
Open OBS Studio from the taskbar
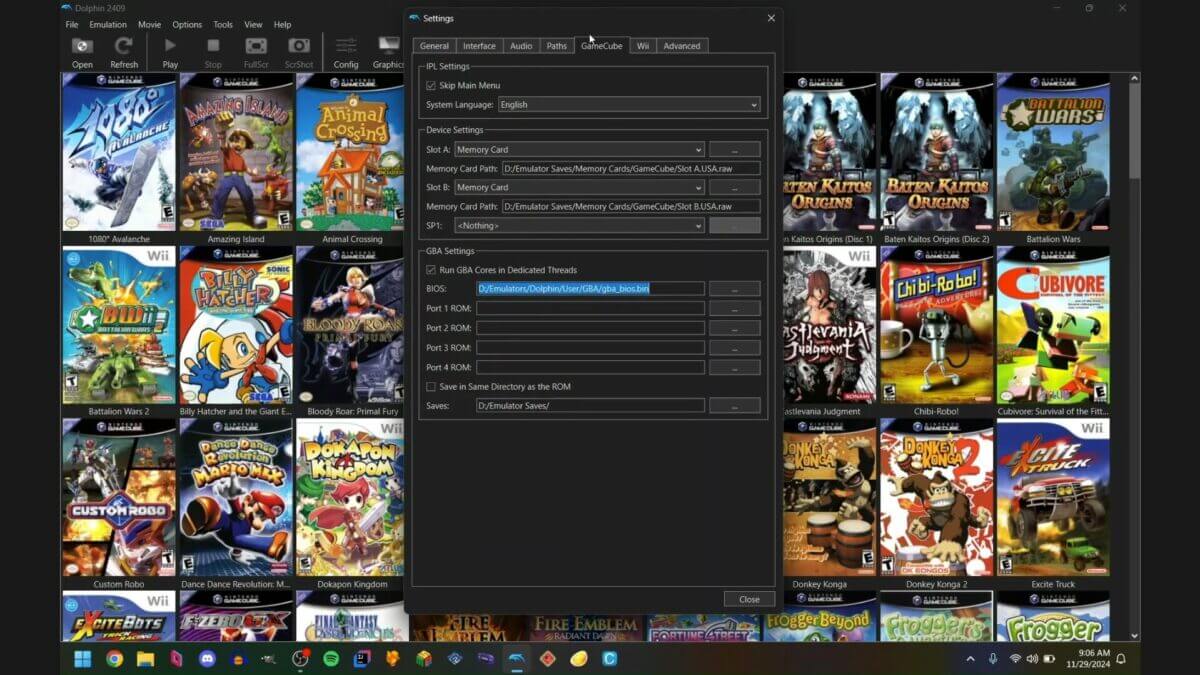tap(300, 659)
